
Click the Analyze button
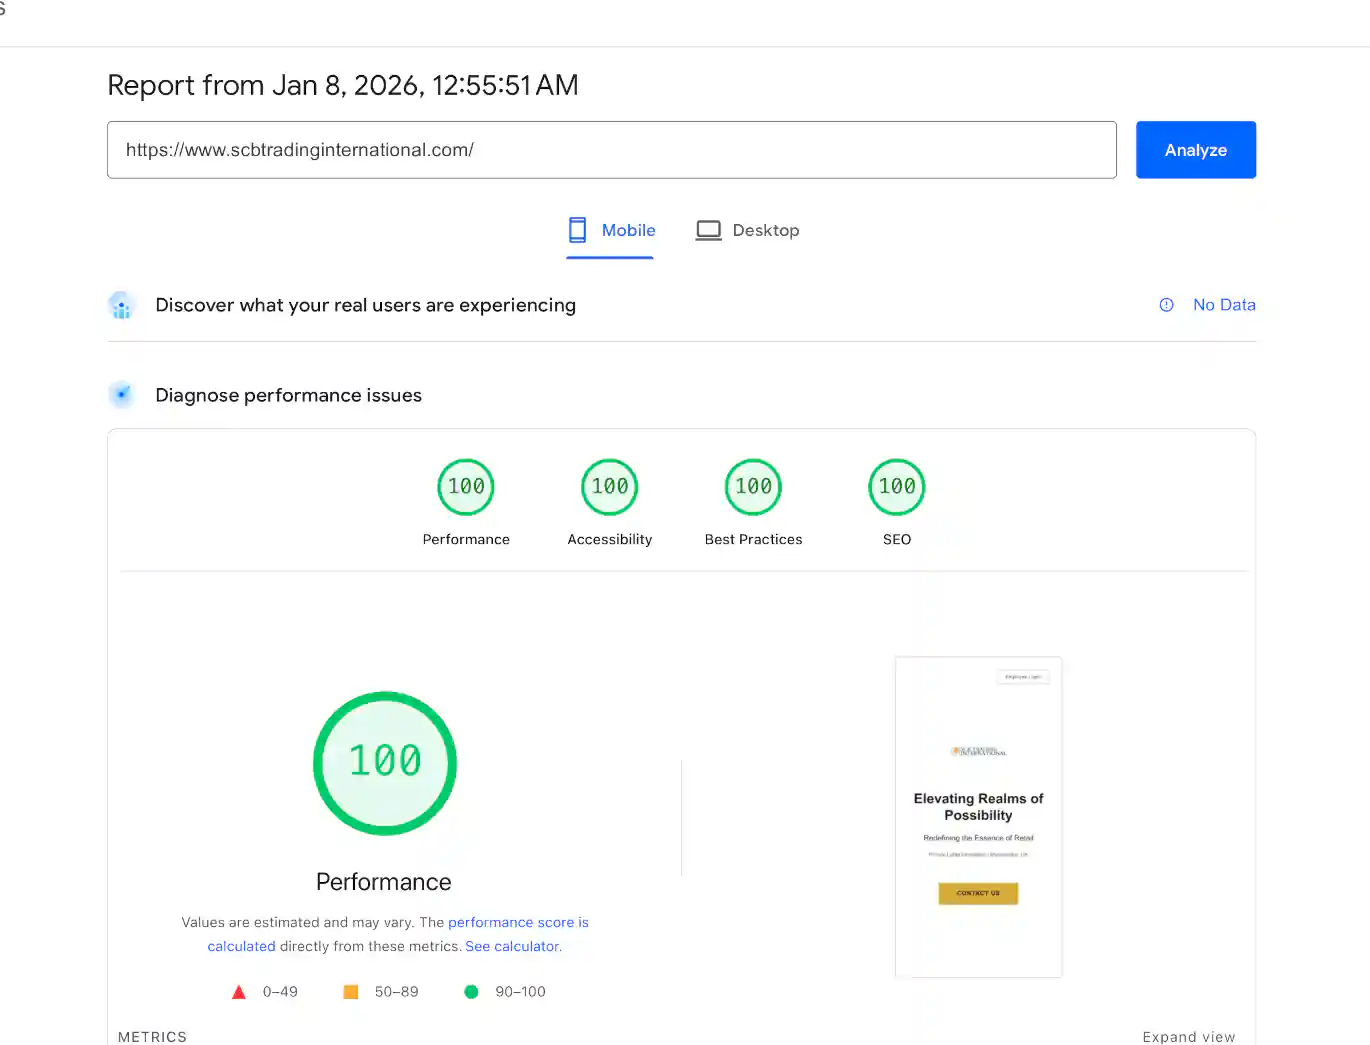click(1195, 149)
